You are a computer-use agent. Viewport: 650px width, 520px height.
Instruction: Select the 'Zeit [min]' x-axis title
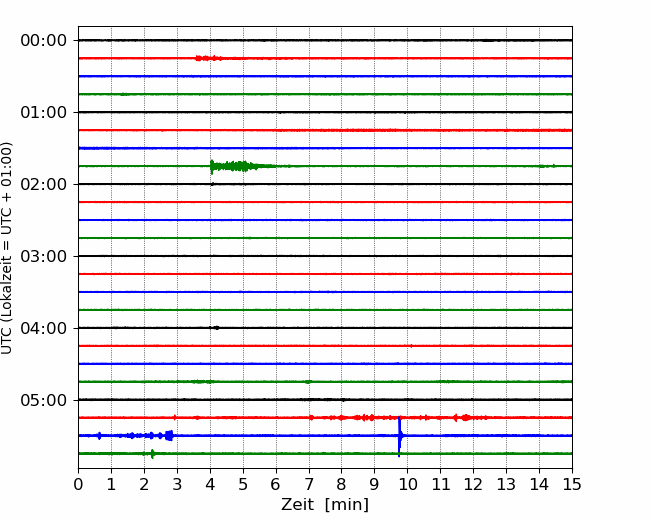(325, 505)
